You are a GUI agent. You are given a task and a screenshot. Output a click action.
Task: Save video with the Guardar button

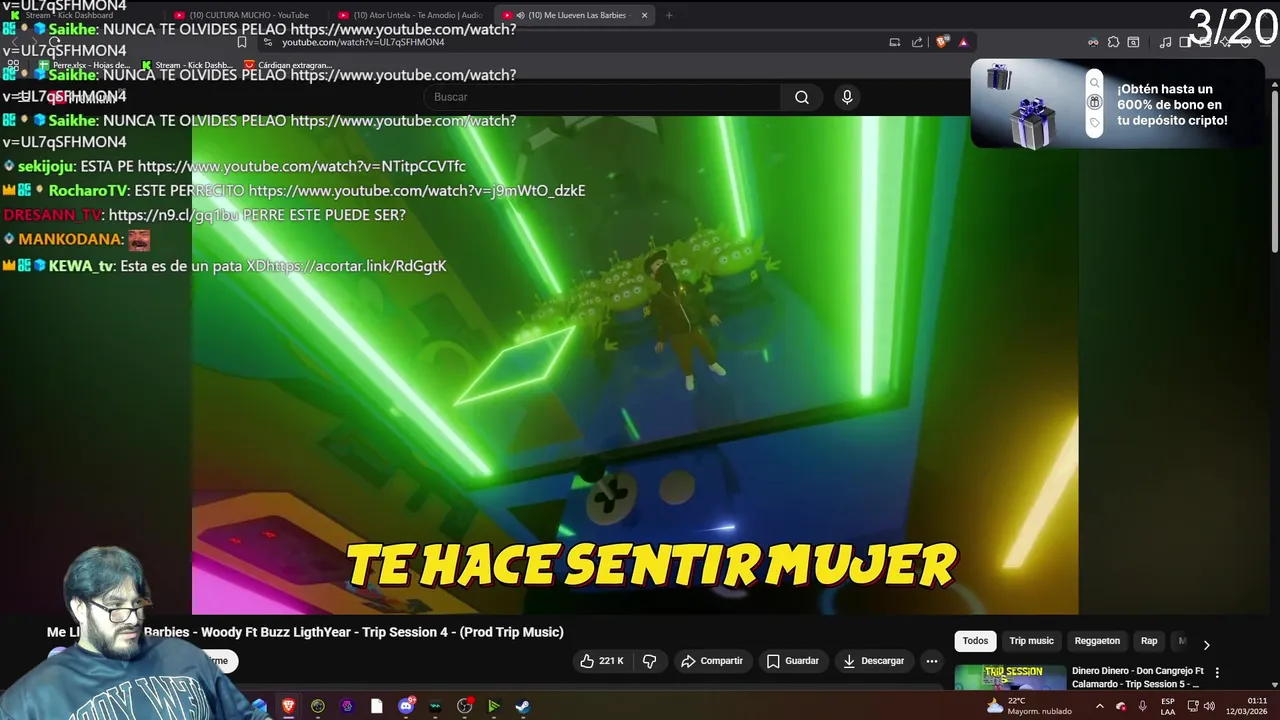click(x=792, y=661)
